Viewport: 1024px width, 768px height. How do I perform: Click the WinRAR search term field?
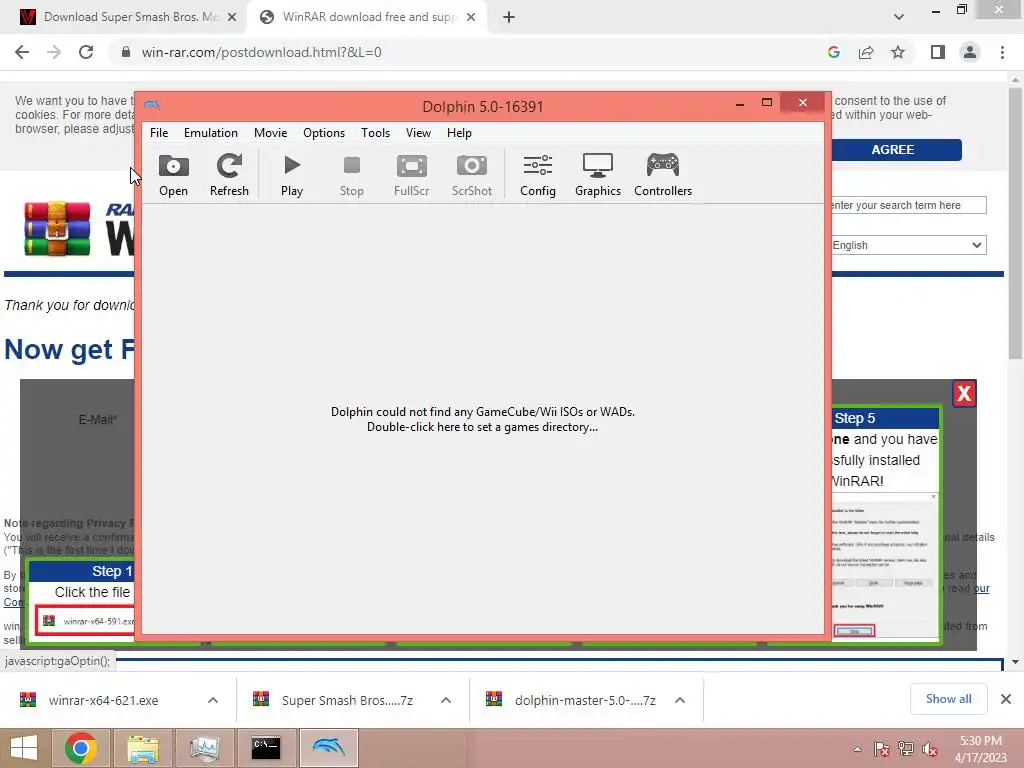coord(908,205)
